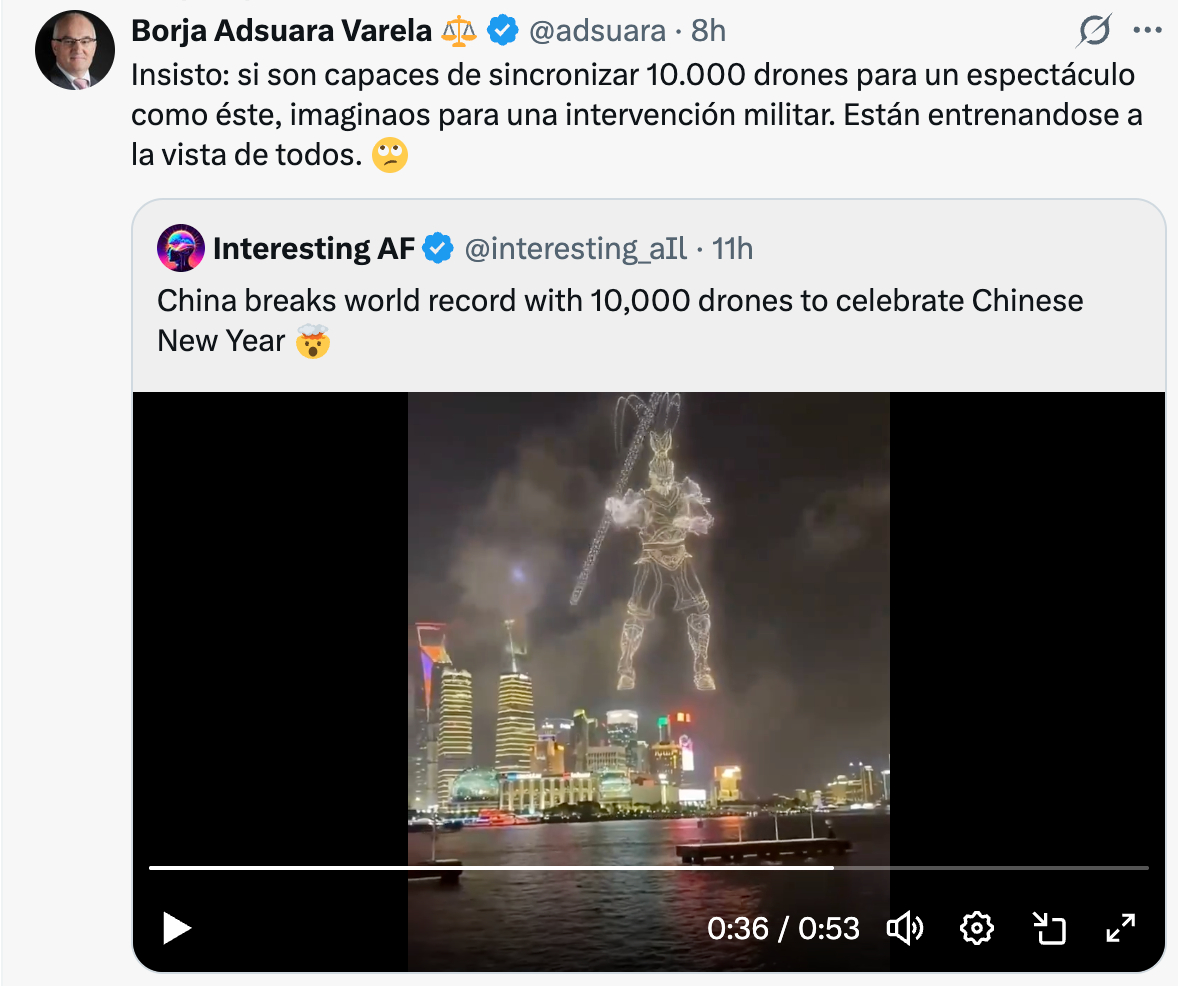
Task: Open Borja Adsuara Varela's profile picture
Action: point(74,50)
